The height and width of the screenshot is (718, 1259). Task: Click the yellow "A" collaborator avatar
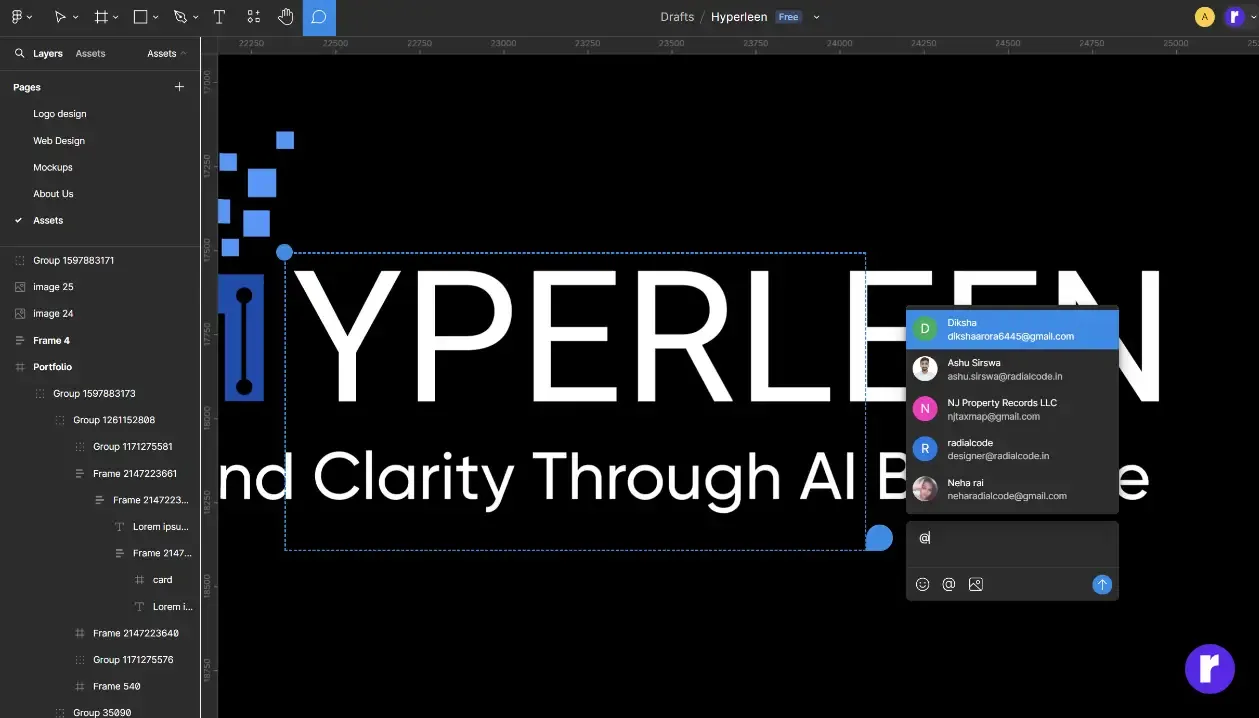tap(1205, 17)
